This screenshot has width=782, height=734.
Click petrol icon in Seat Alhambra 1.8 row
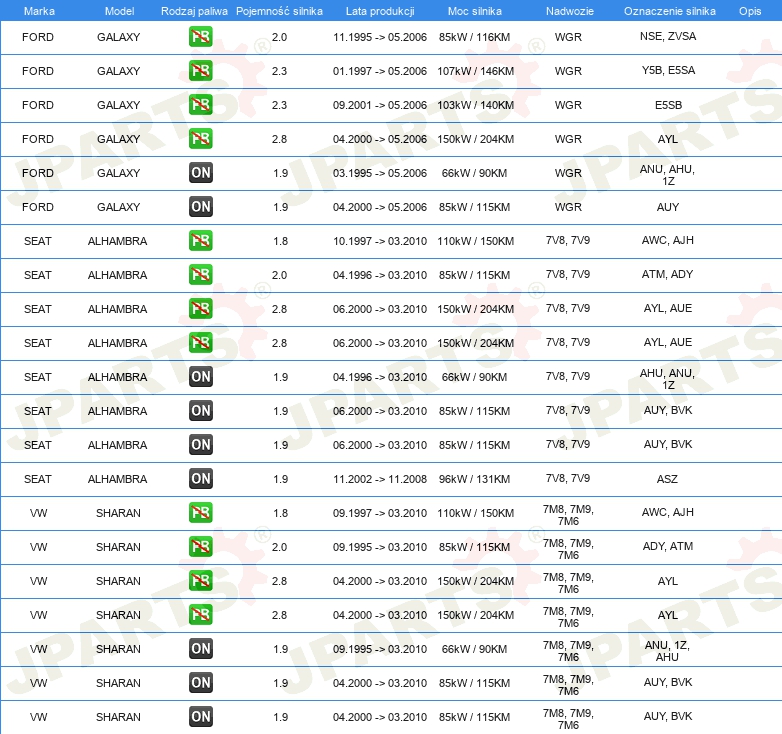click(200, 240)
